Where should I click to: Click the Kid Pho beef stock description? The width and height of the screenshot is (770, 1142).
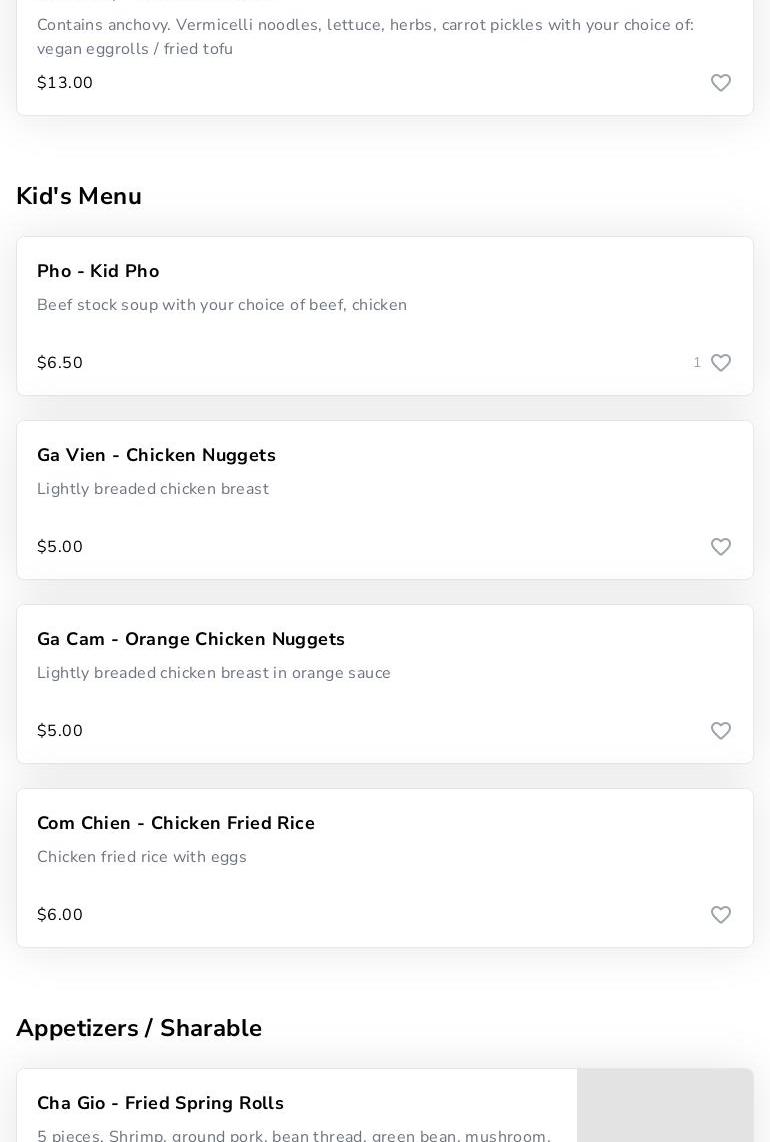pos(222,305)
